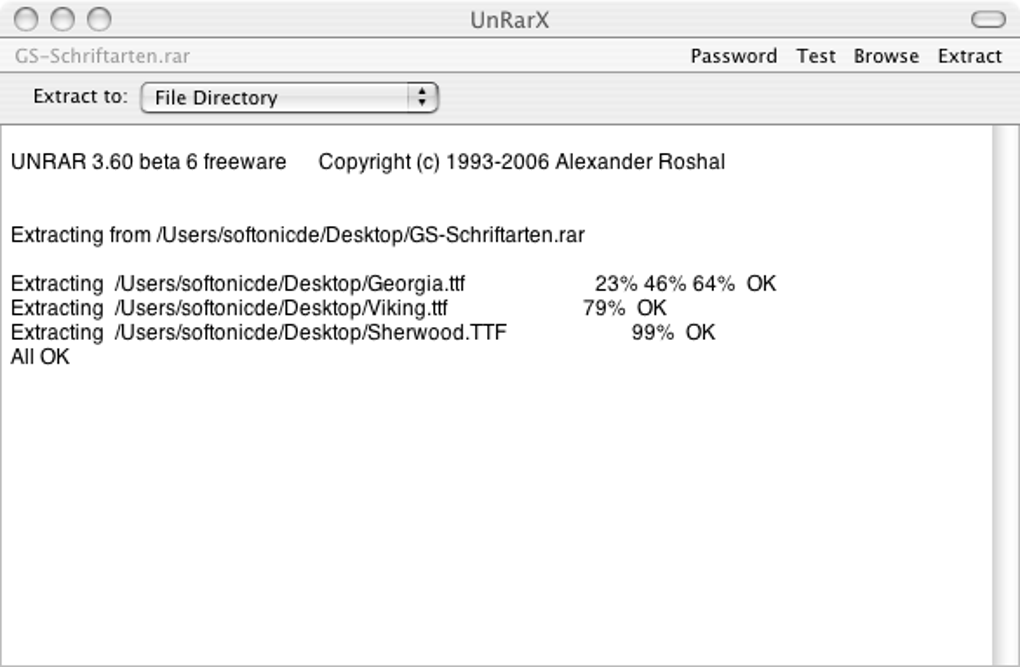Click the up-down arrows on Extract to popup

click(x=422, y=97)
